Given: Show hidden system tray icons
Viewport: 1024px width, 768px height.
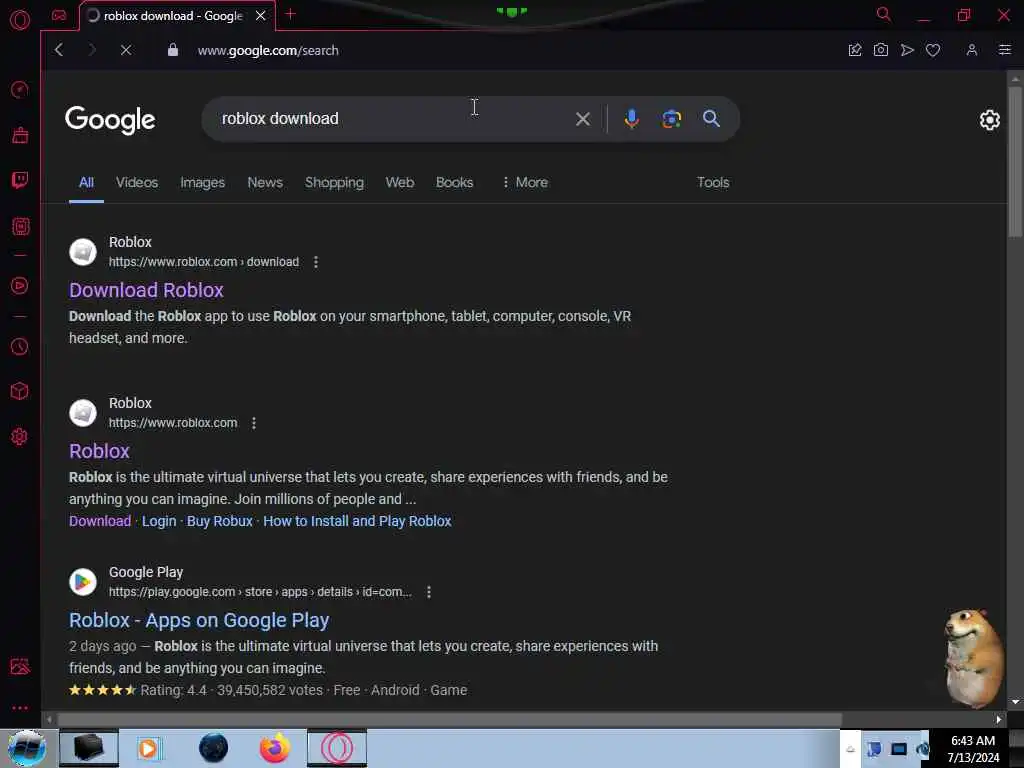Looking at the screenshot, I should (850, 750).
